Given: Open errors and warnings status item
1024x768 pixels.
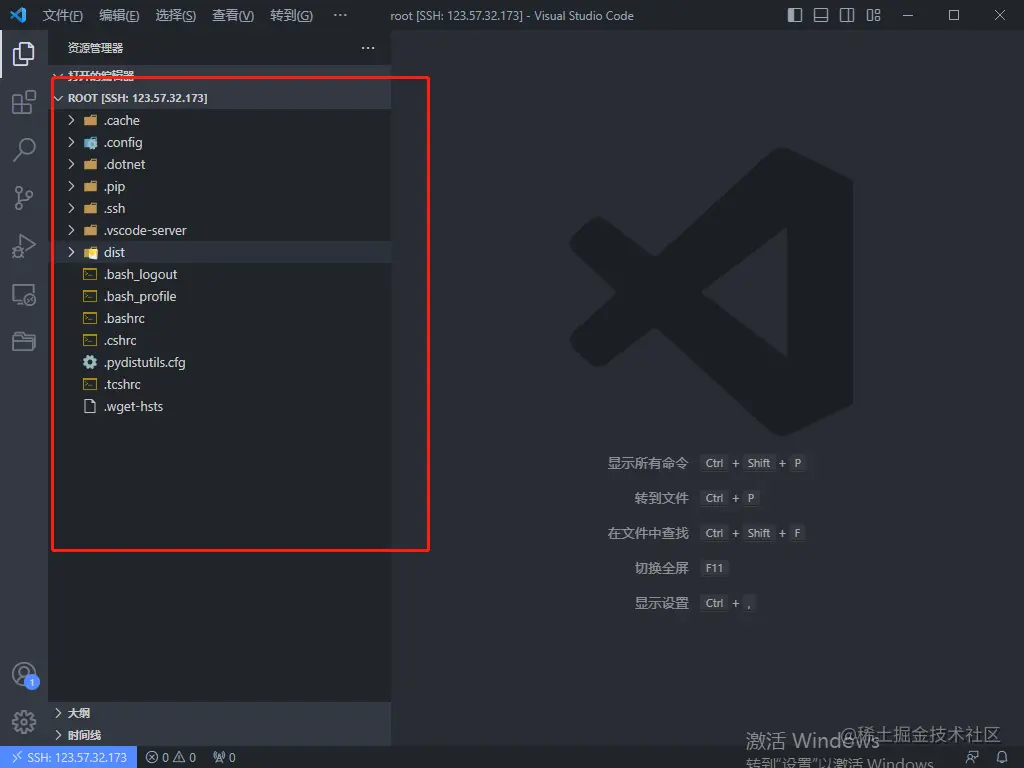Looking at the screenshot, I should [x=170, y=758].
